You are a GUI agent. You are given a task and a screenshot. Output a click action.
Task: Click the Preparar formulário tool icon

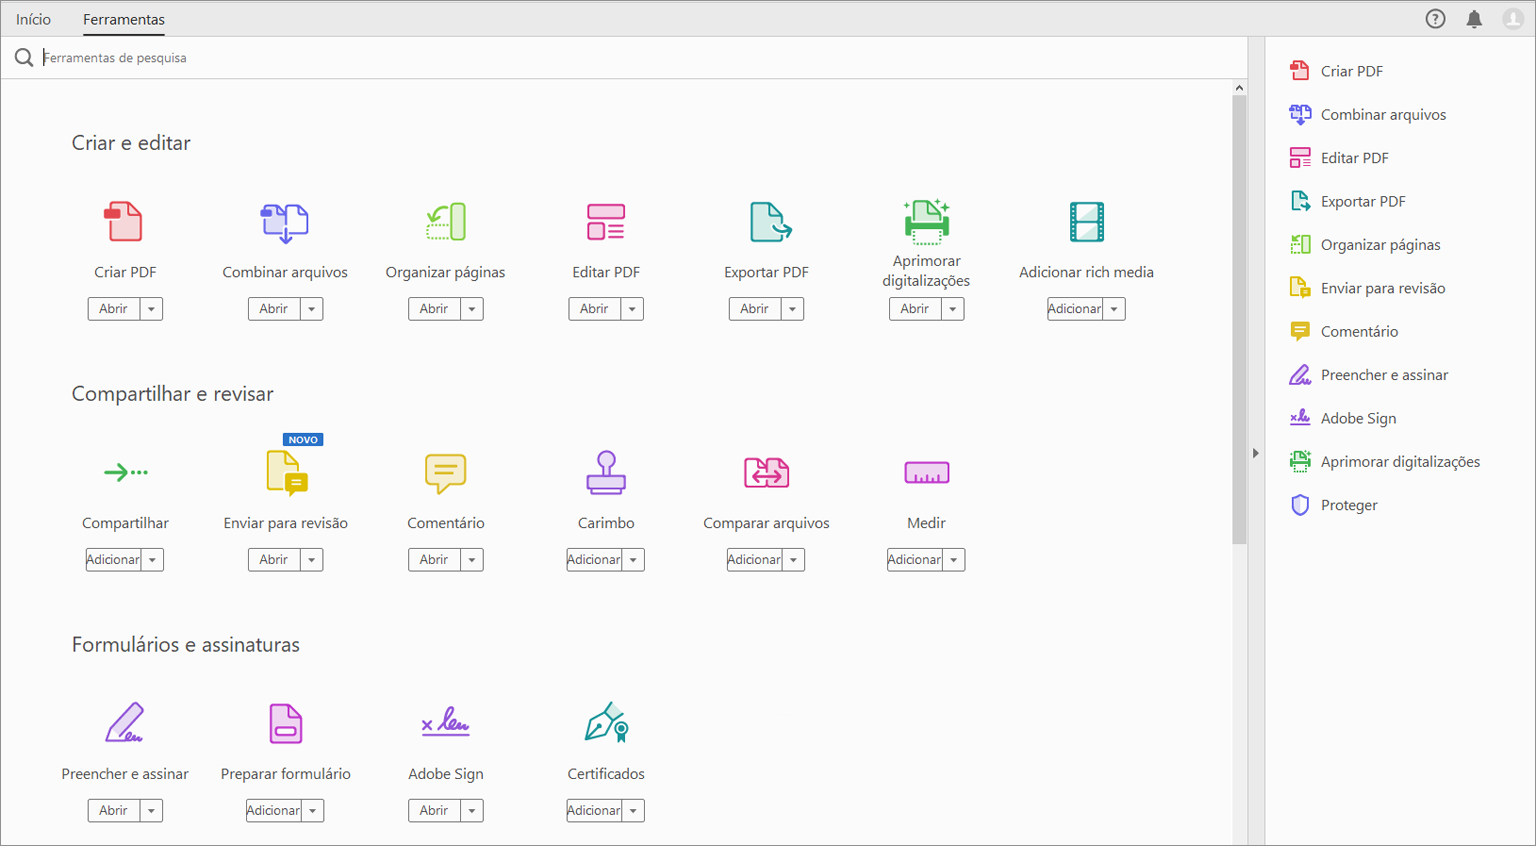tap(286, 724)
